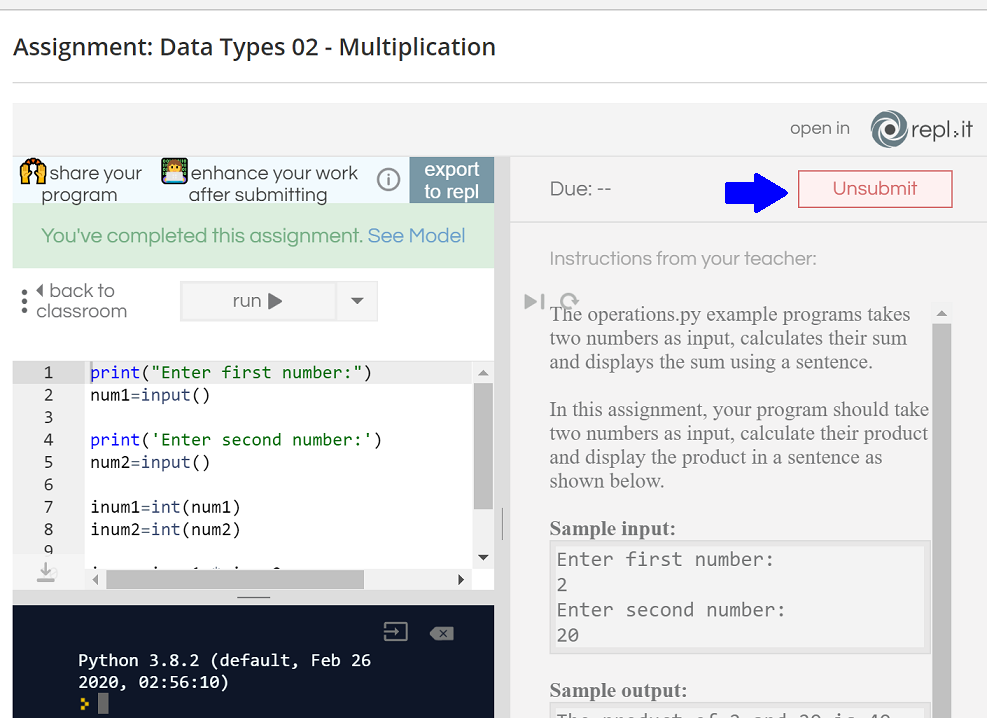987x718 pixels.
Task: Click the info circle icon
Action: pos(388,180)
